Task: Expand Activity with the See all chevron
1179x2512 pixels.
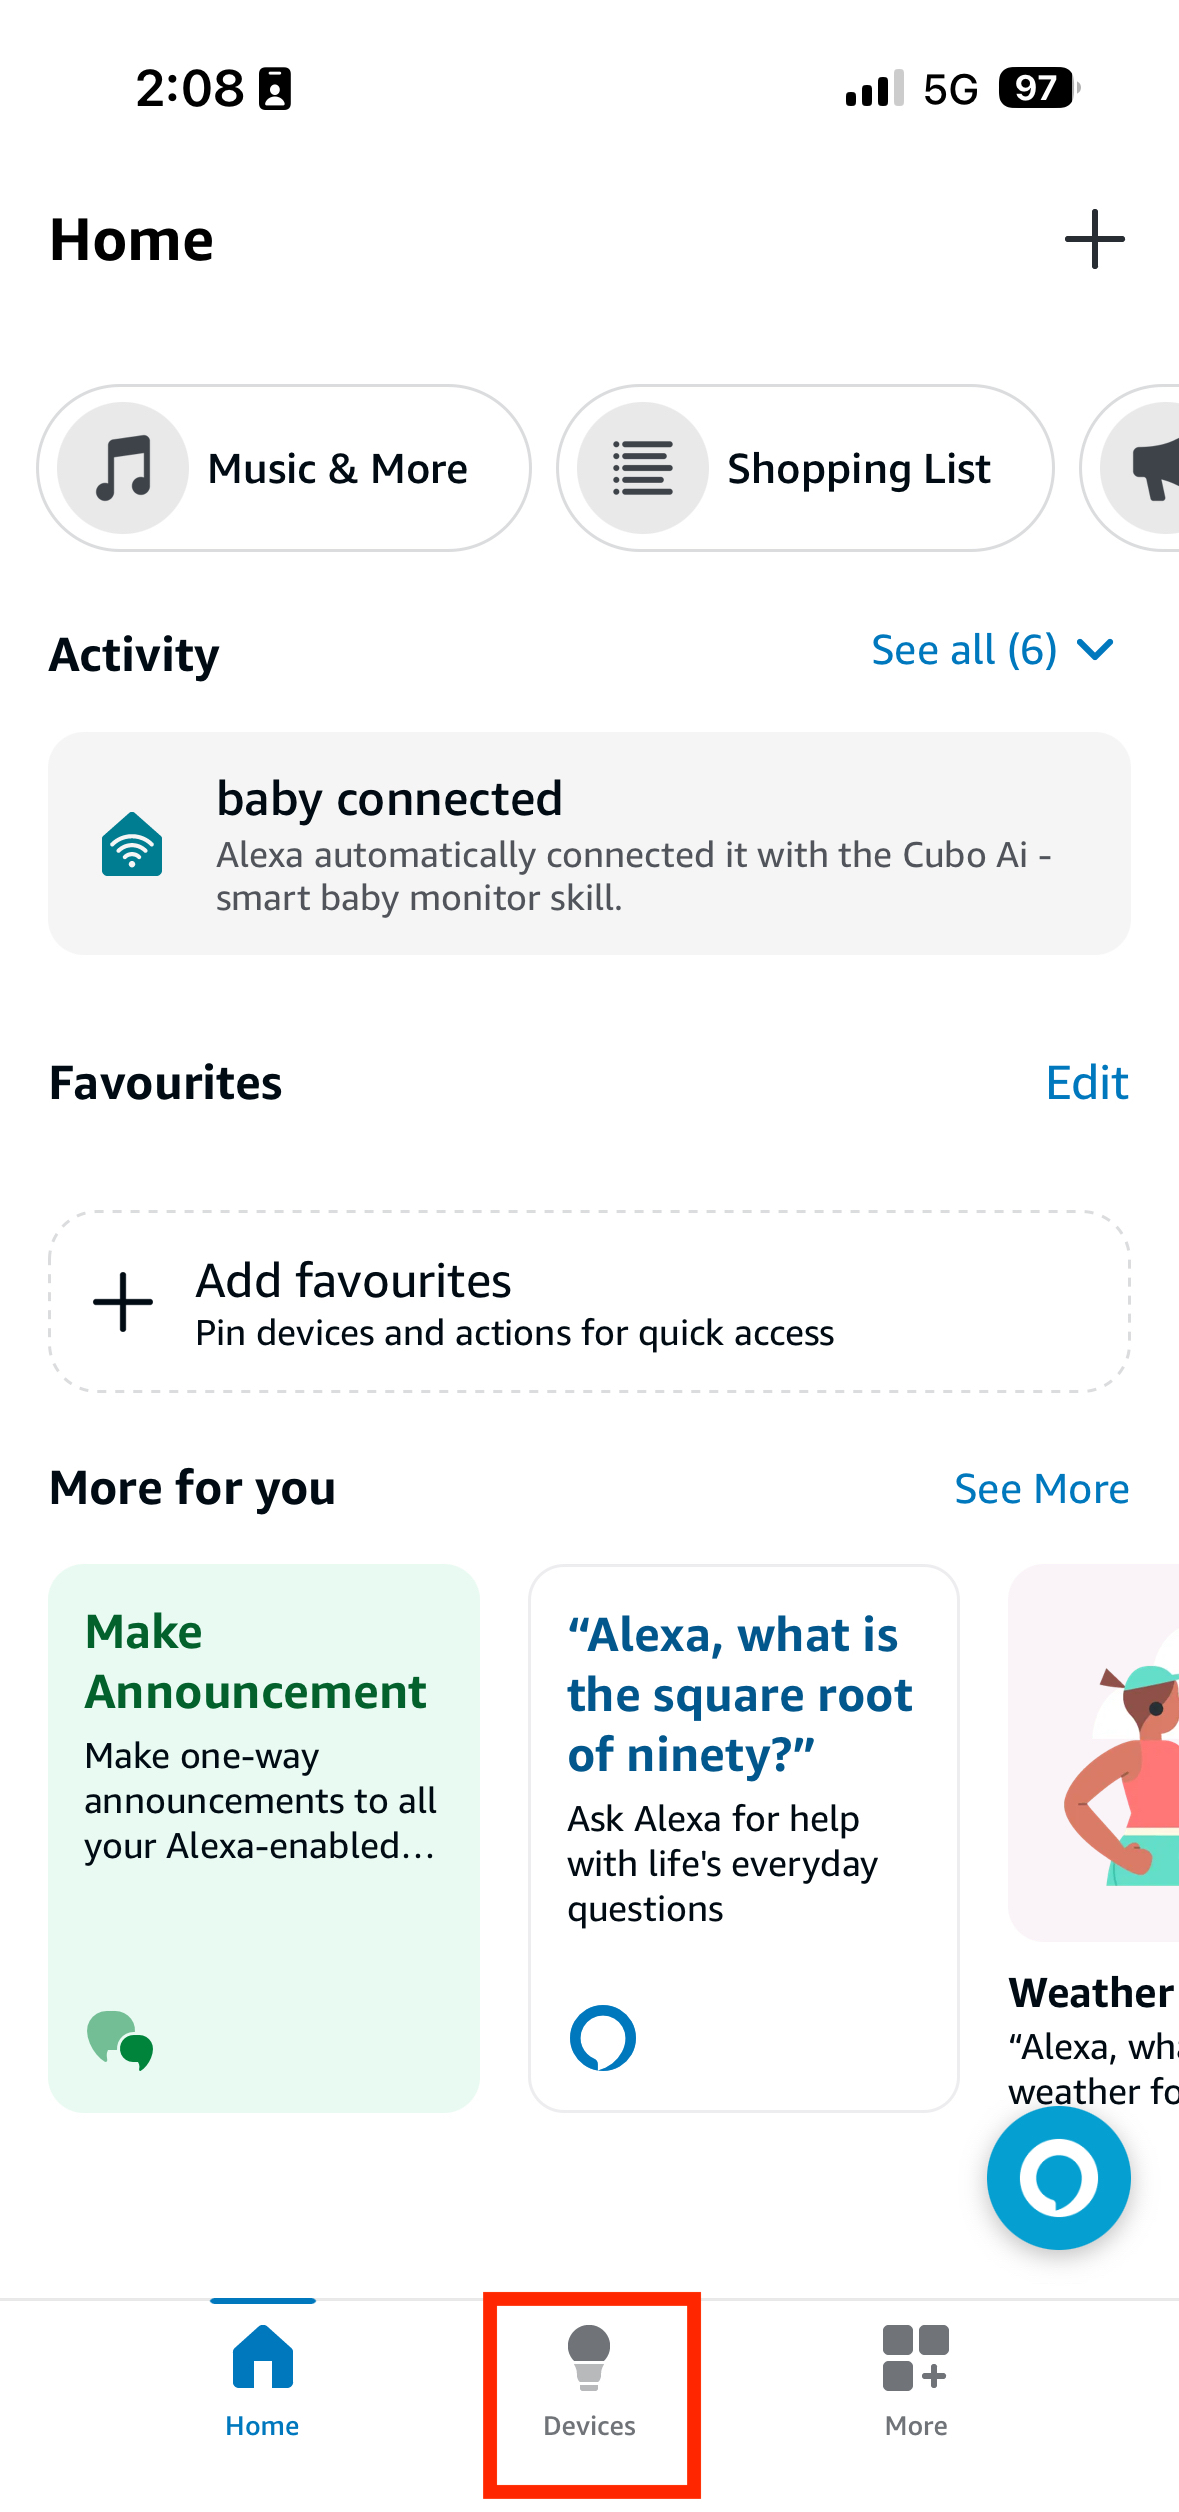Action: click(1095, 651)
